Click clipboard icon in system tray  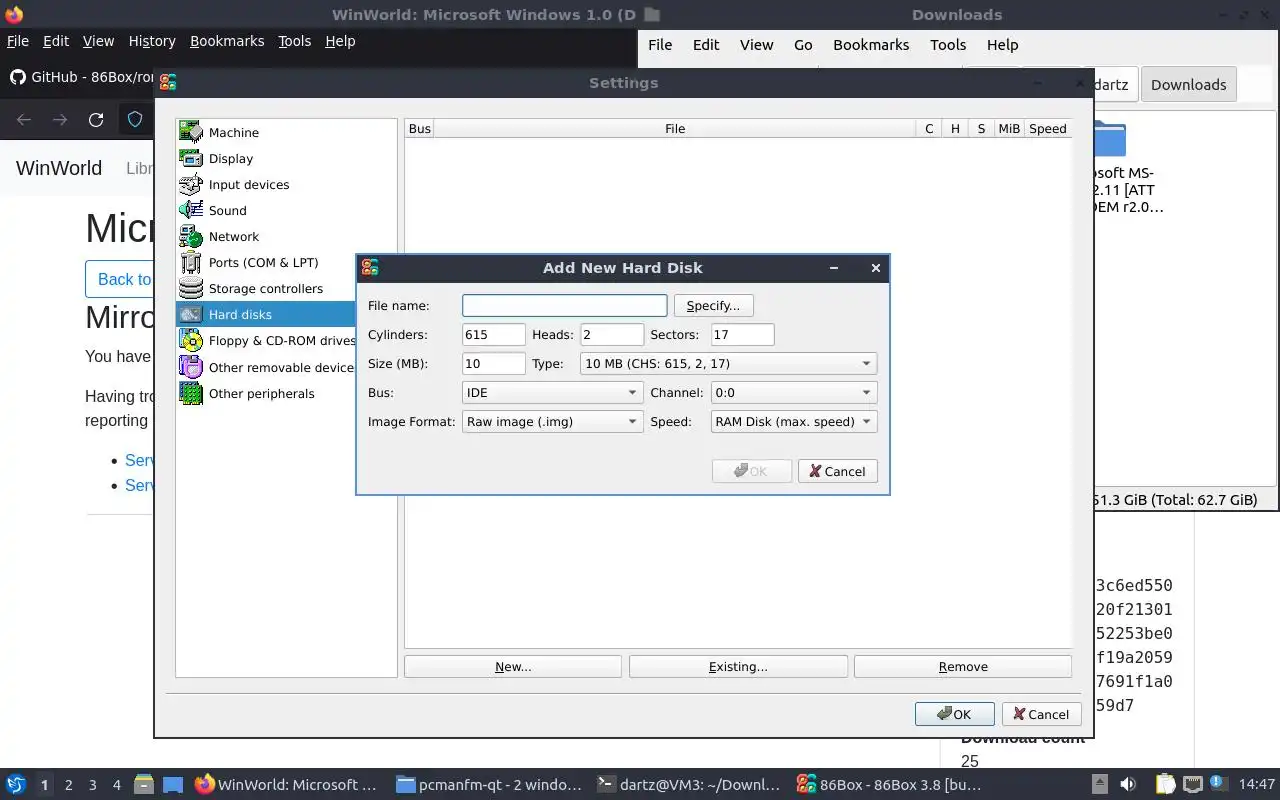tap(1165, 784)
